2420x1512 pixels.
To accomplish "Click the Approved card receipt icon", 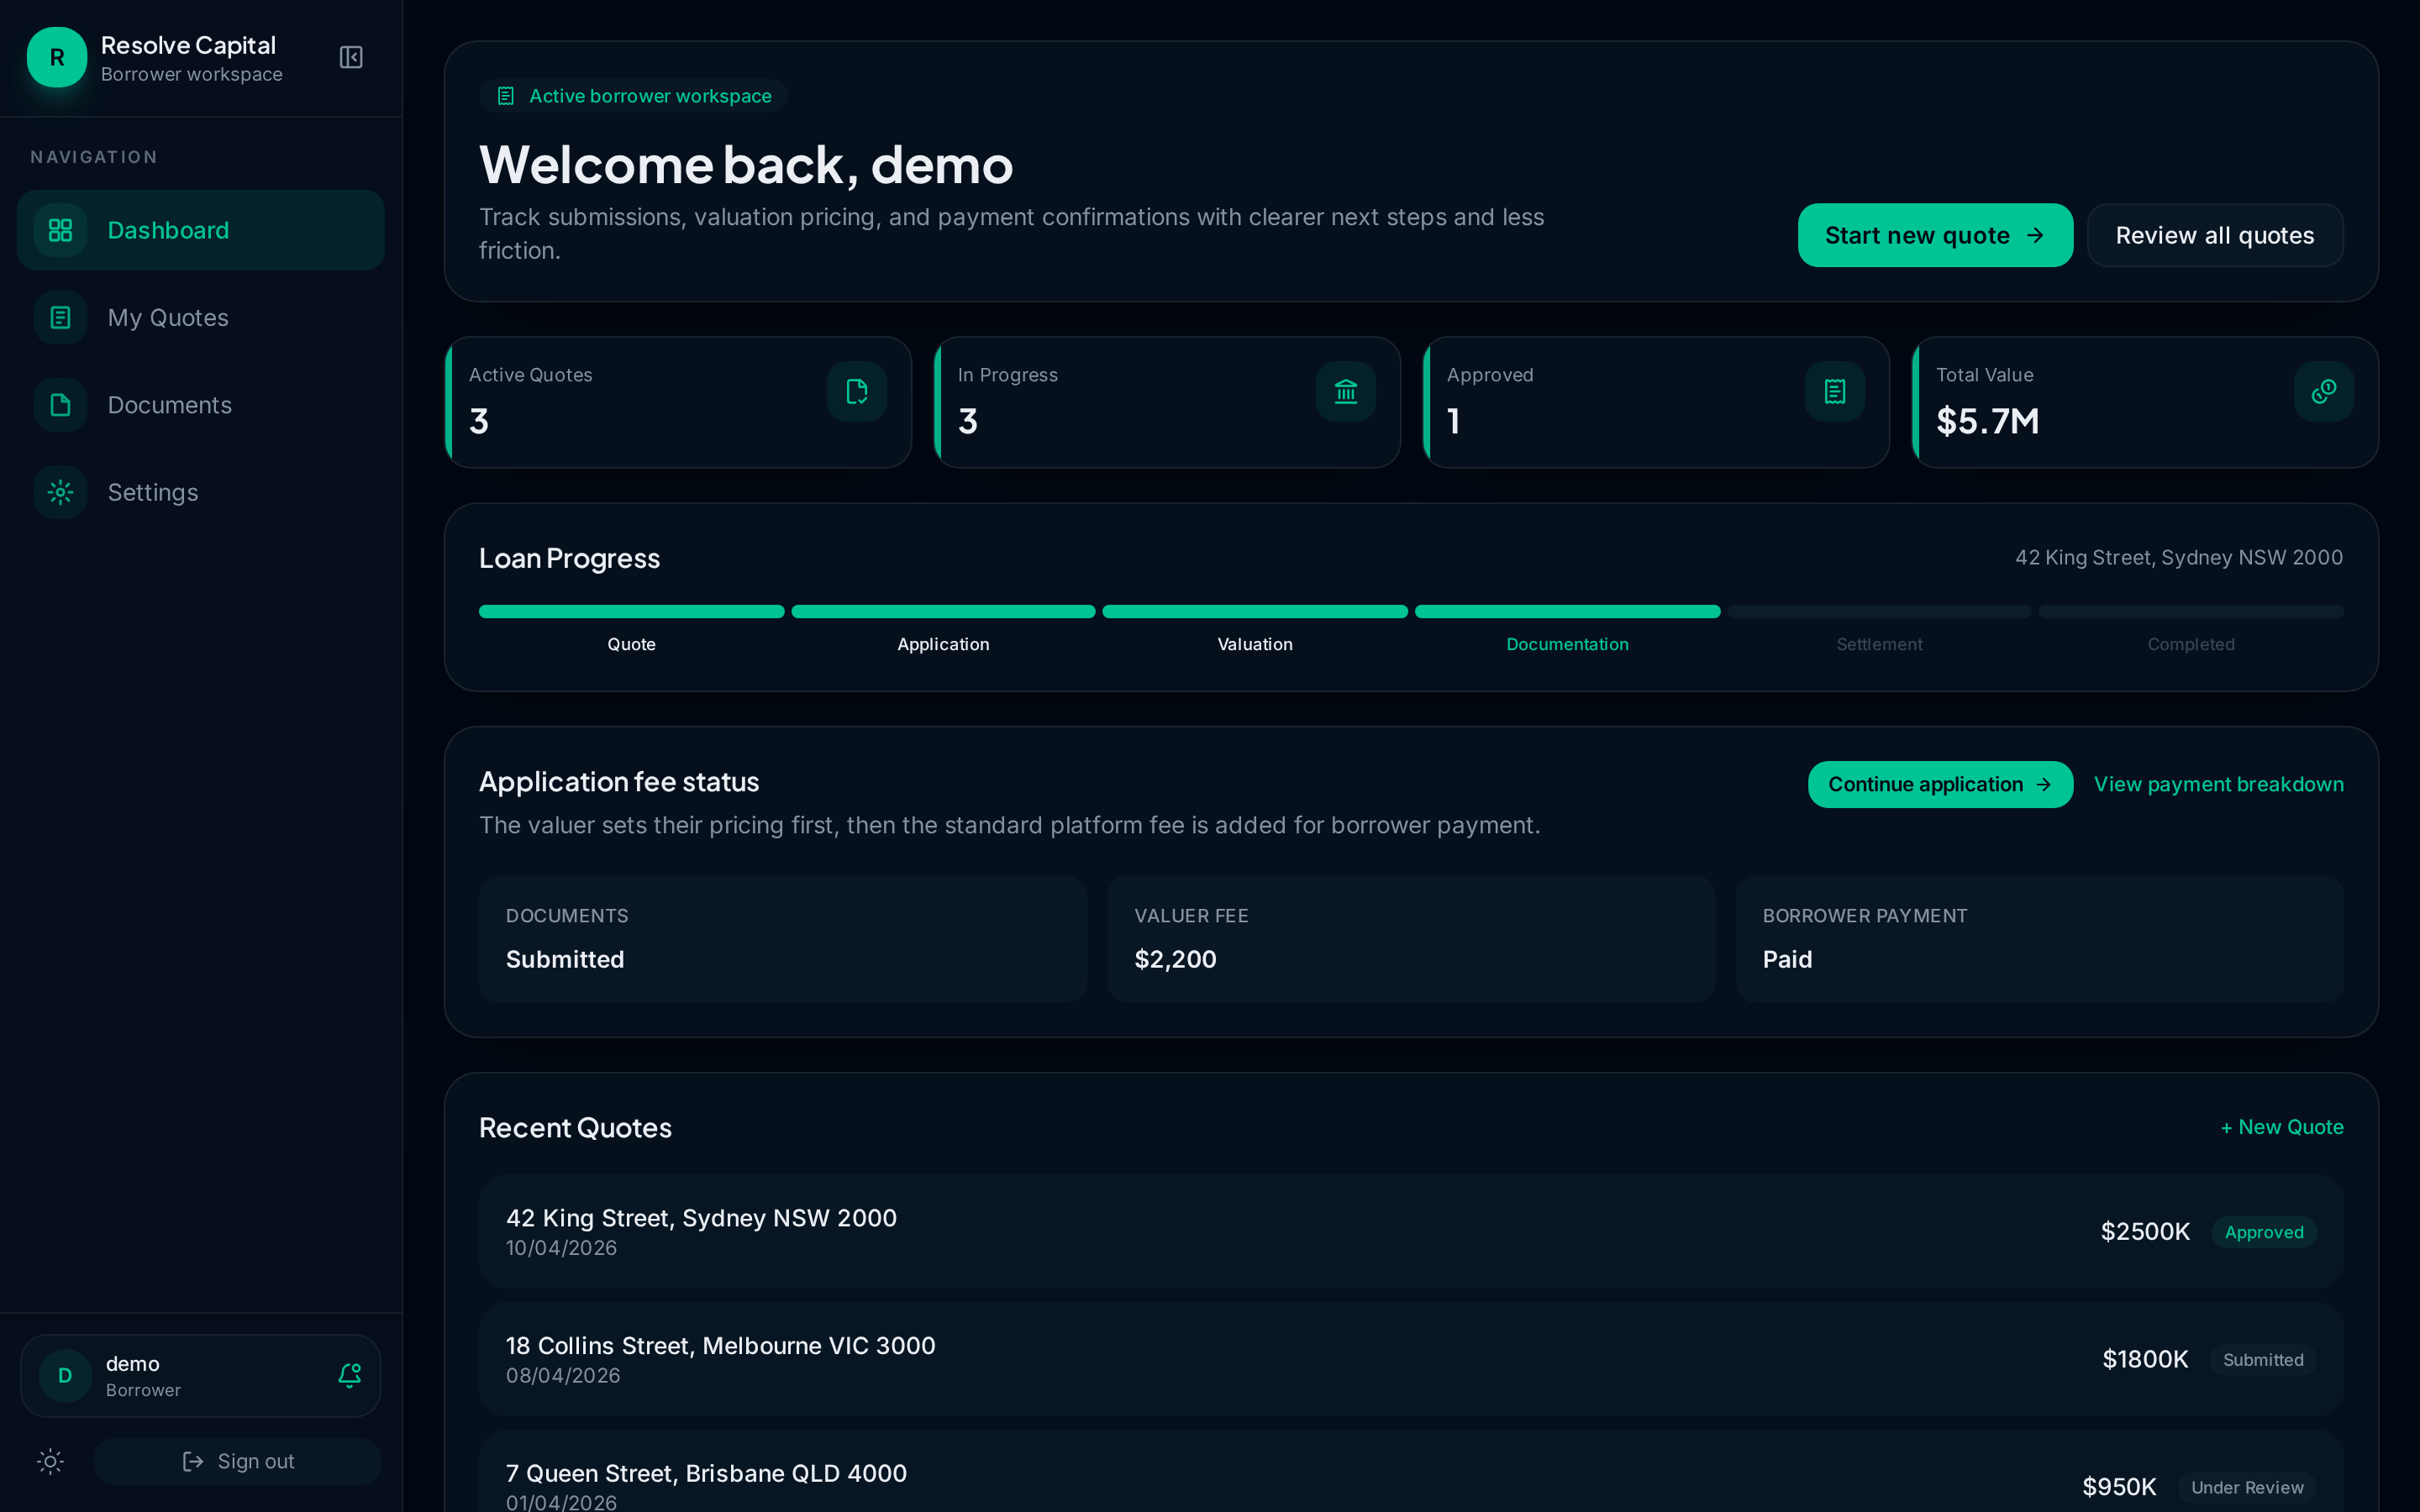I will [1835, 391].
